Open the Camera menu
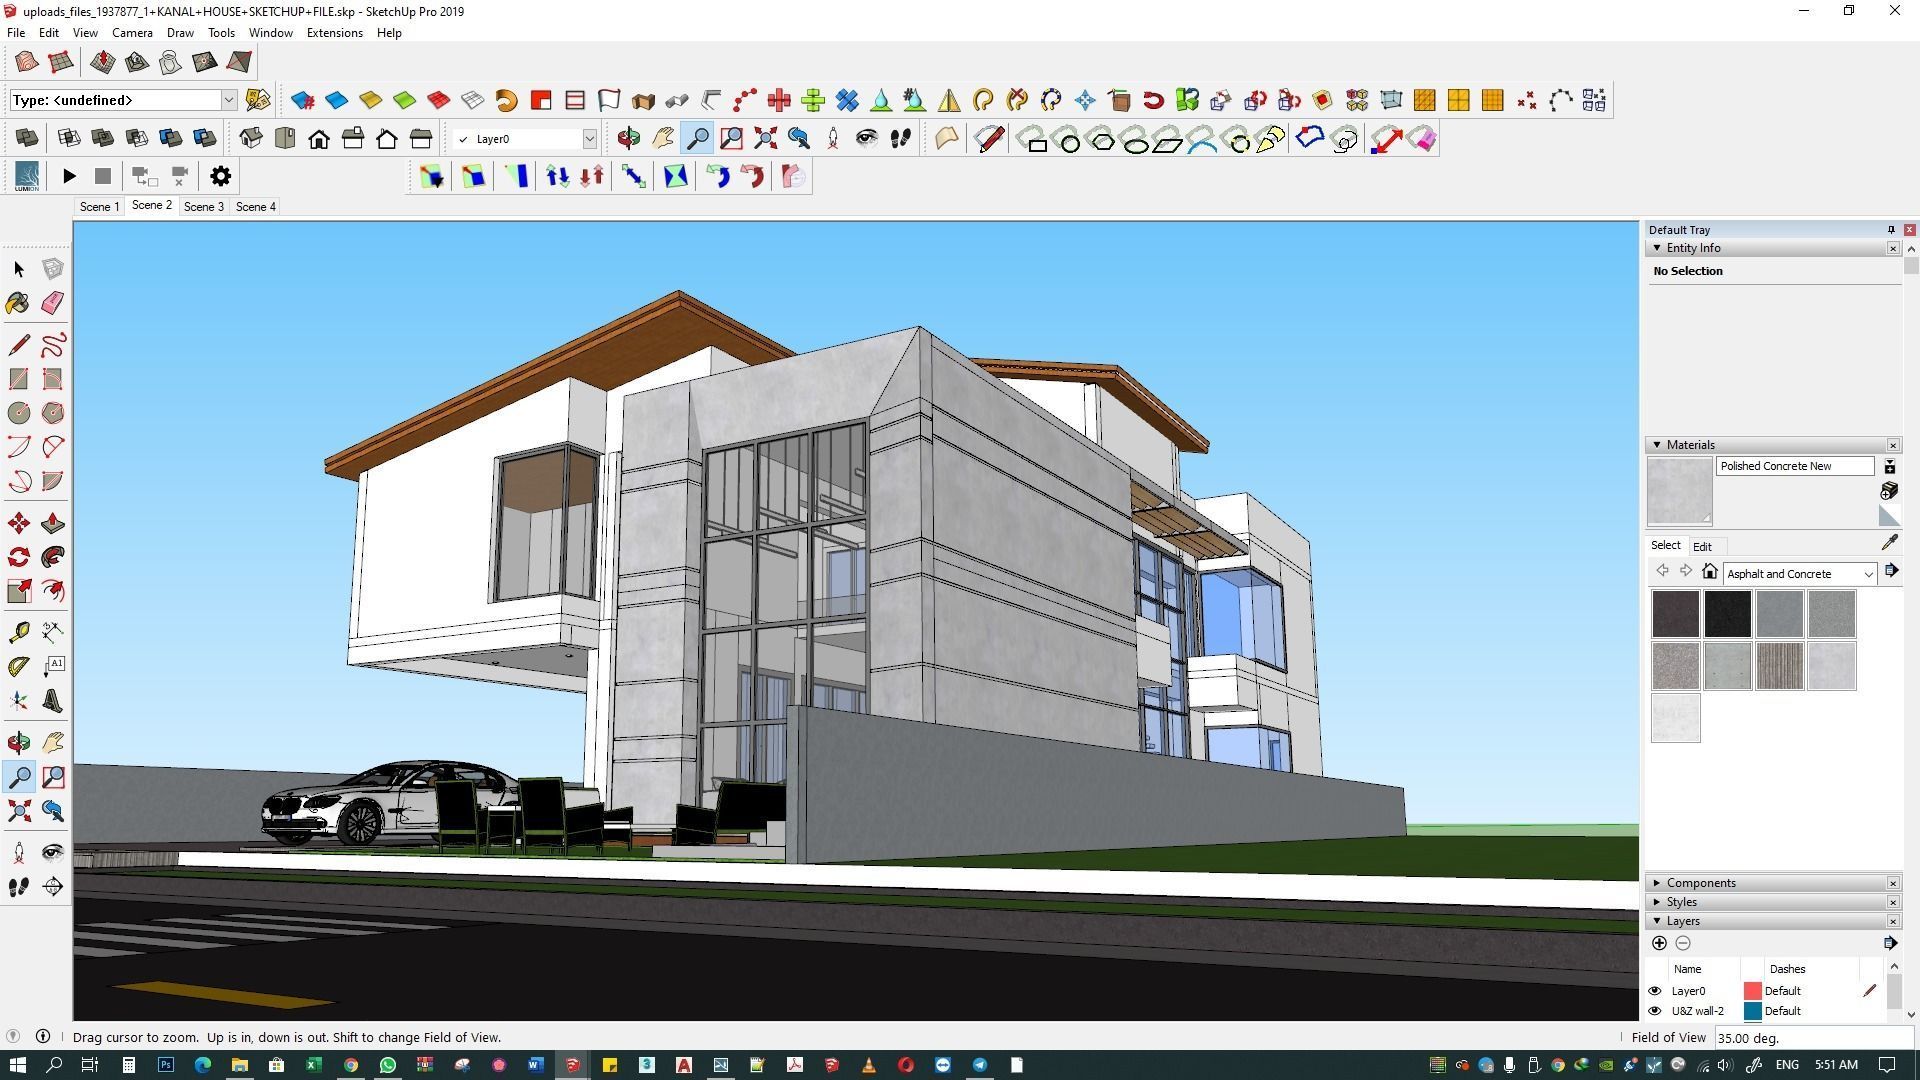 click(x=132, y=33)
